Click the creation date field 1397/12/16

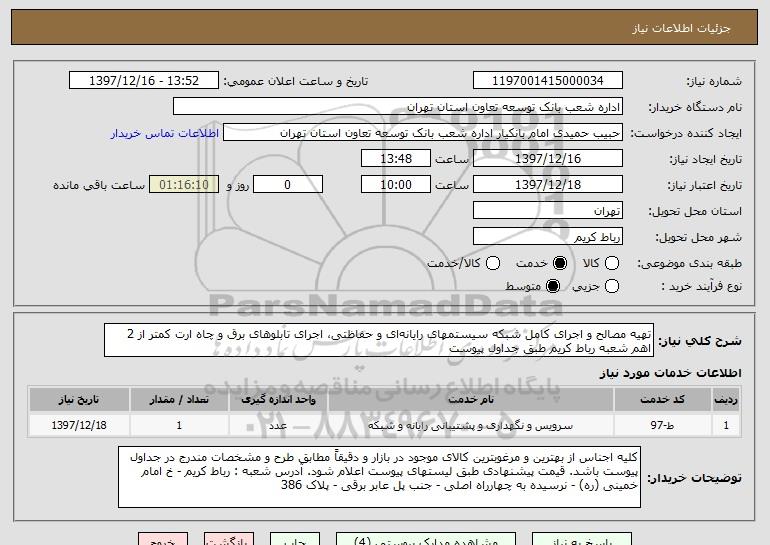tap(548, 159)
